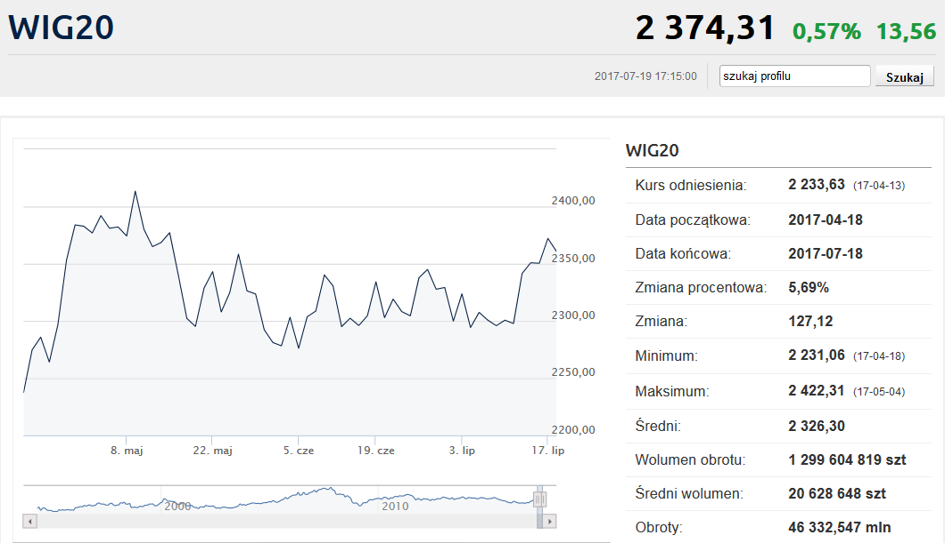Click the Szukaj search button
Viewport: 945px width, 543px height.
click(x=904, y=77)
